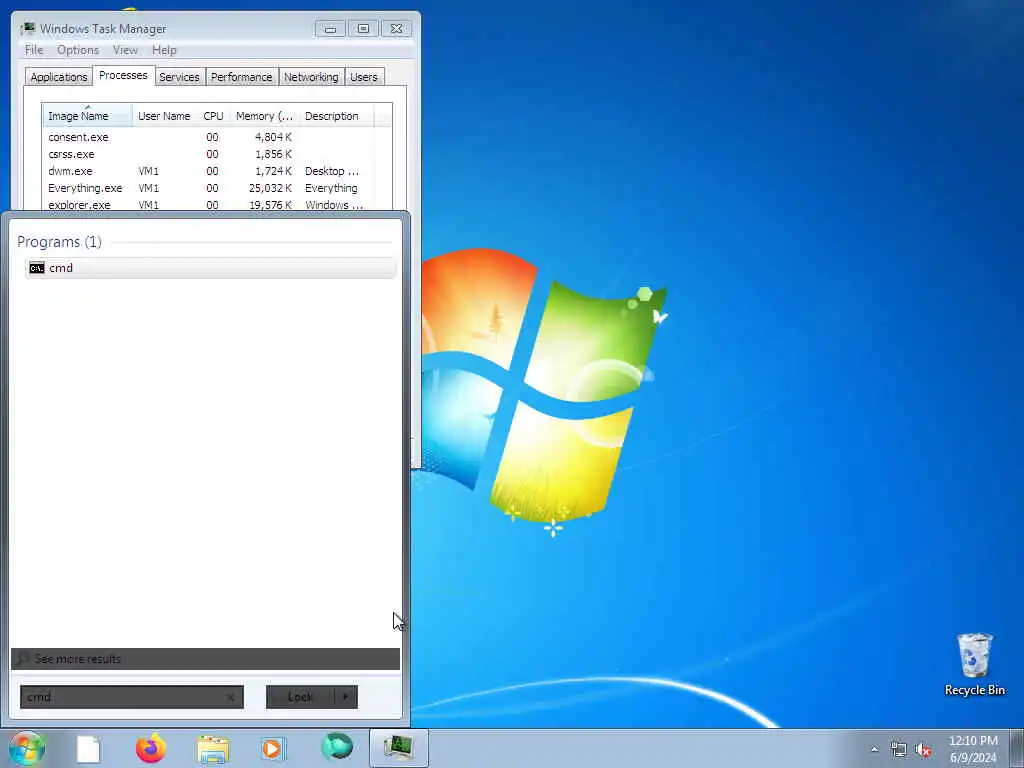1024x768 pixels.
Task: Open the Recycle Bin desktop icon
Action: pos(974,664)
